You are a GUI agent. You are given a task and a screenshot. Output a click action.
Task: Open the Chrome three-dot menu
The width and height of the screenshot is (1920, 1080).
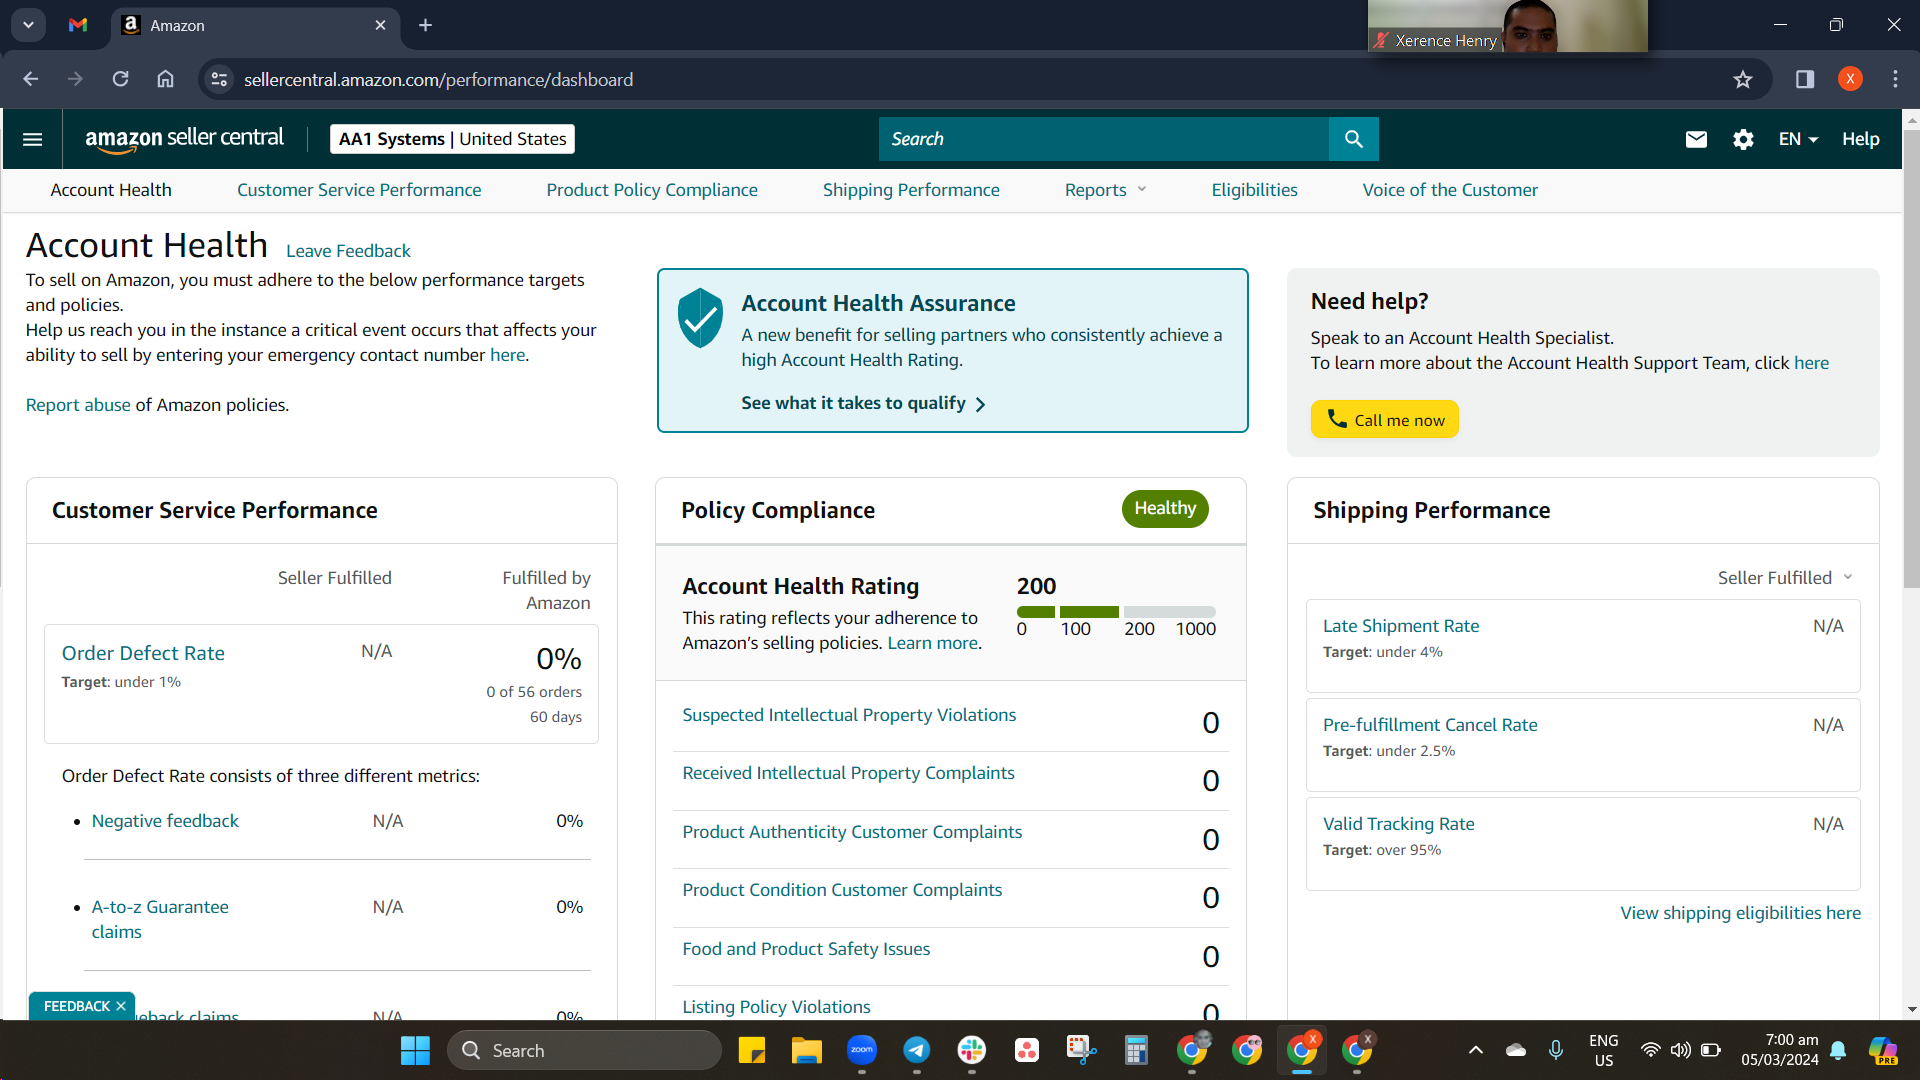coord(1895,79)
